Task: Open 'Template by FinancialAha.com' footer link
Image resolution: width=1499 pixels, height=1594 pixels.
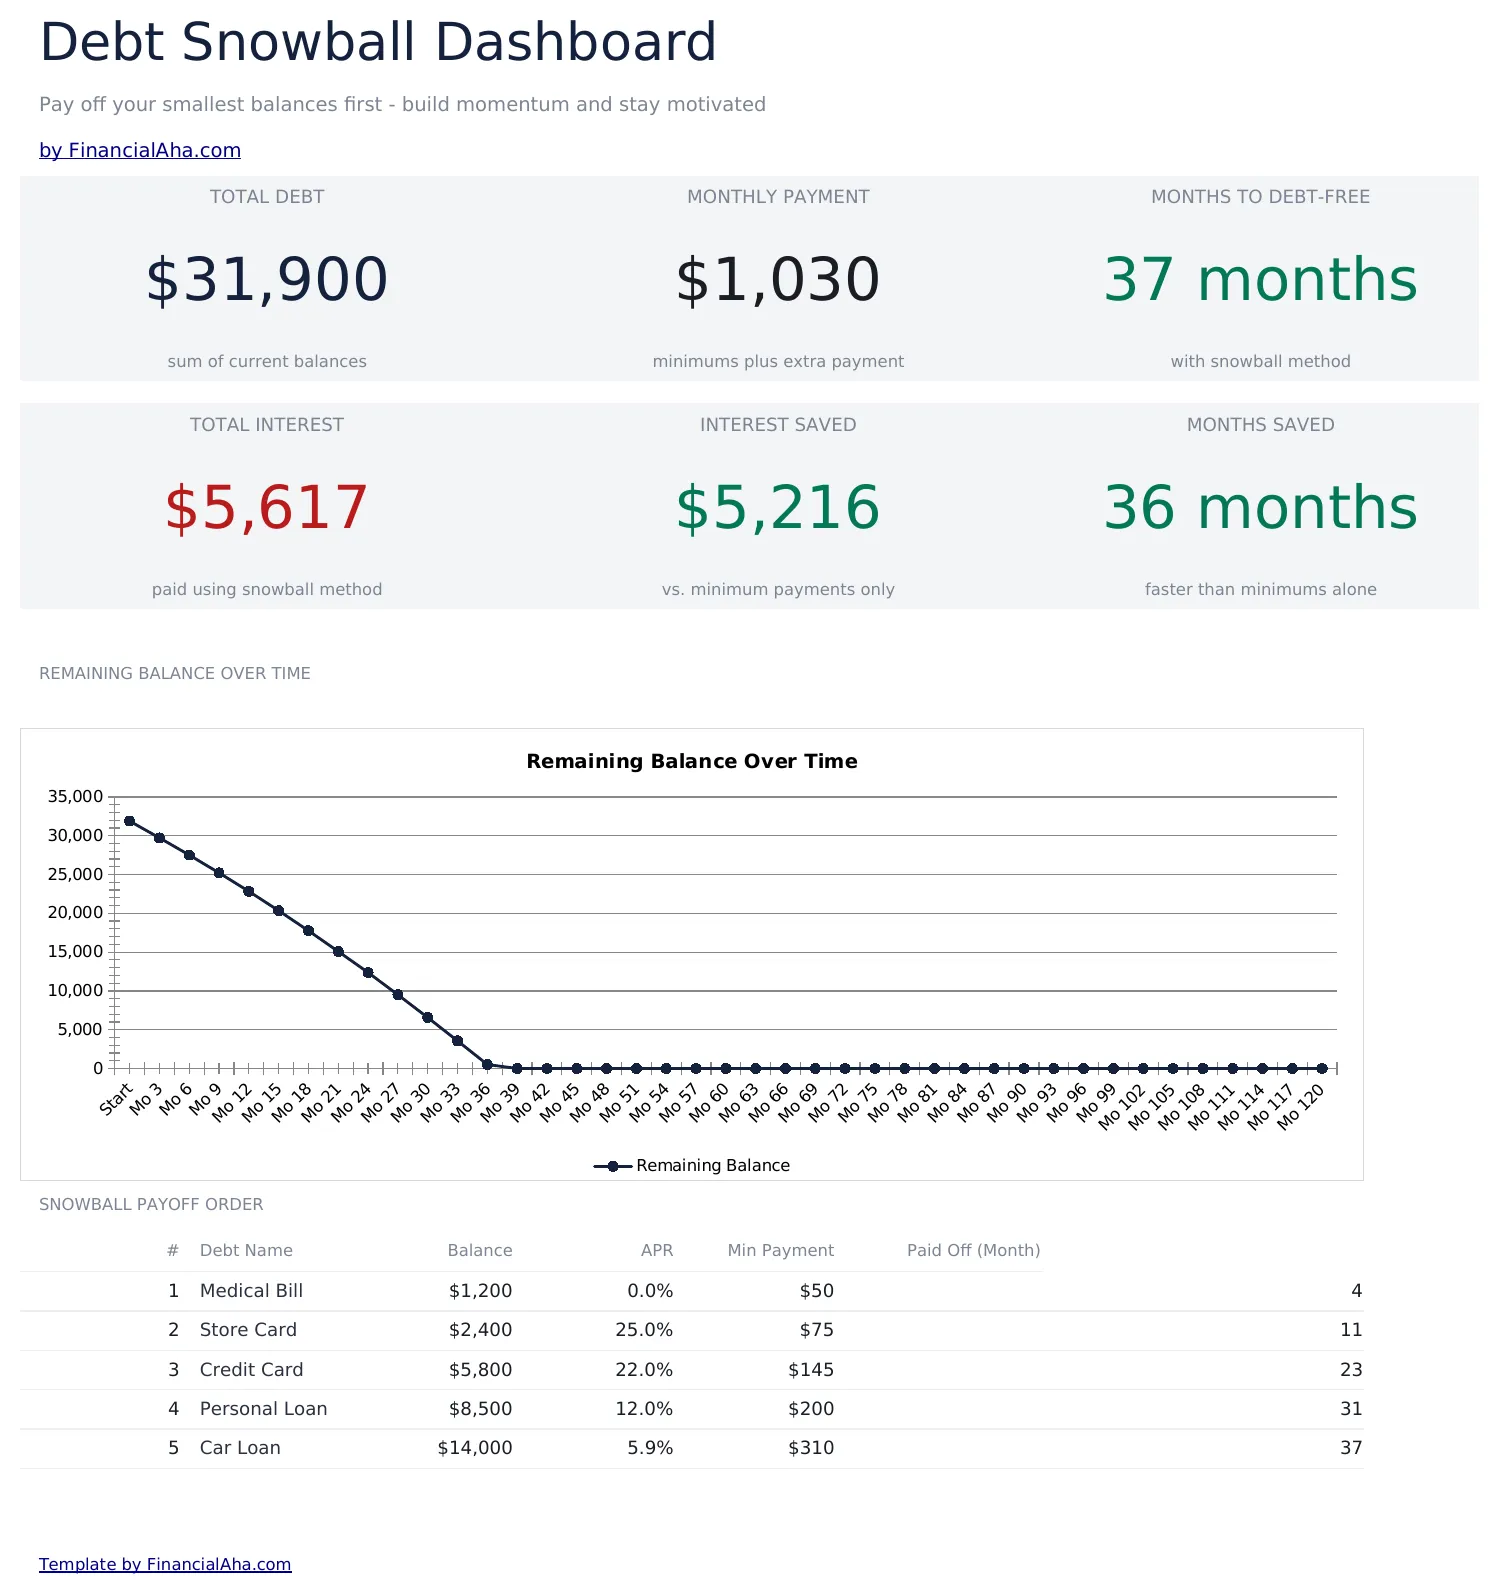Action: click(x=165, y=1564)
